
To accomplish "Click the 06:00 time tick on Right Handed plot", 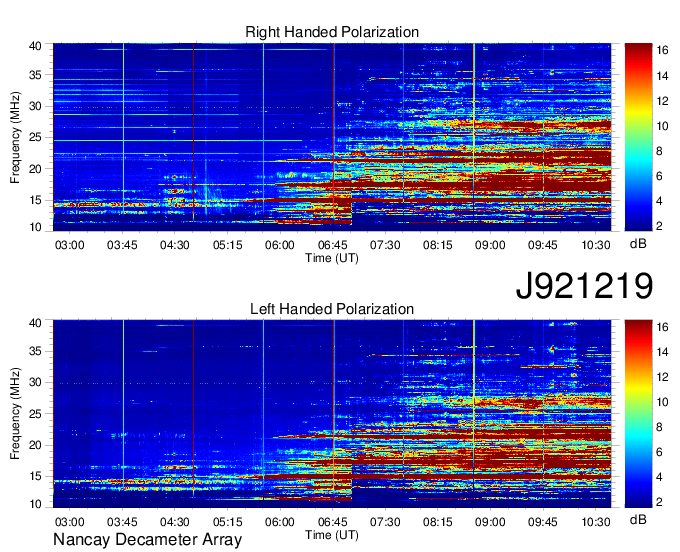I will coord(280,245).
